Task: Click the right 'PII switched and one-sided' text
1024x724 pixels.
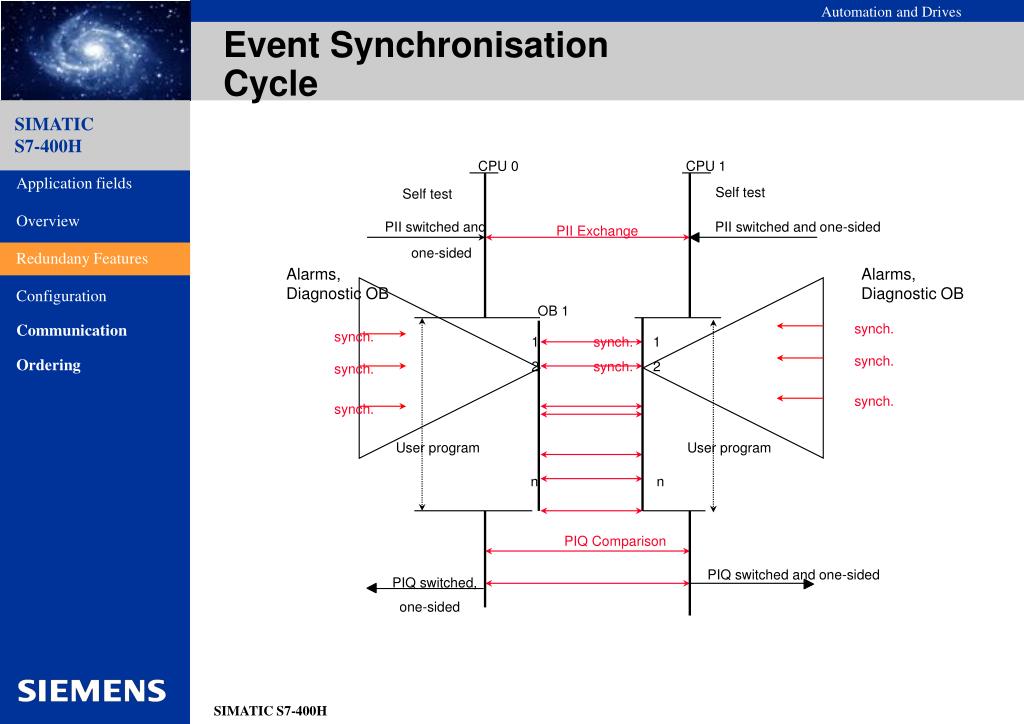Action: pos(797,227)
